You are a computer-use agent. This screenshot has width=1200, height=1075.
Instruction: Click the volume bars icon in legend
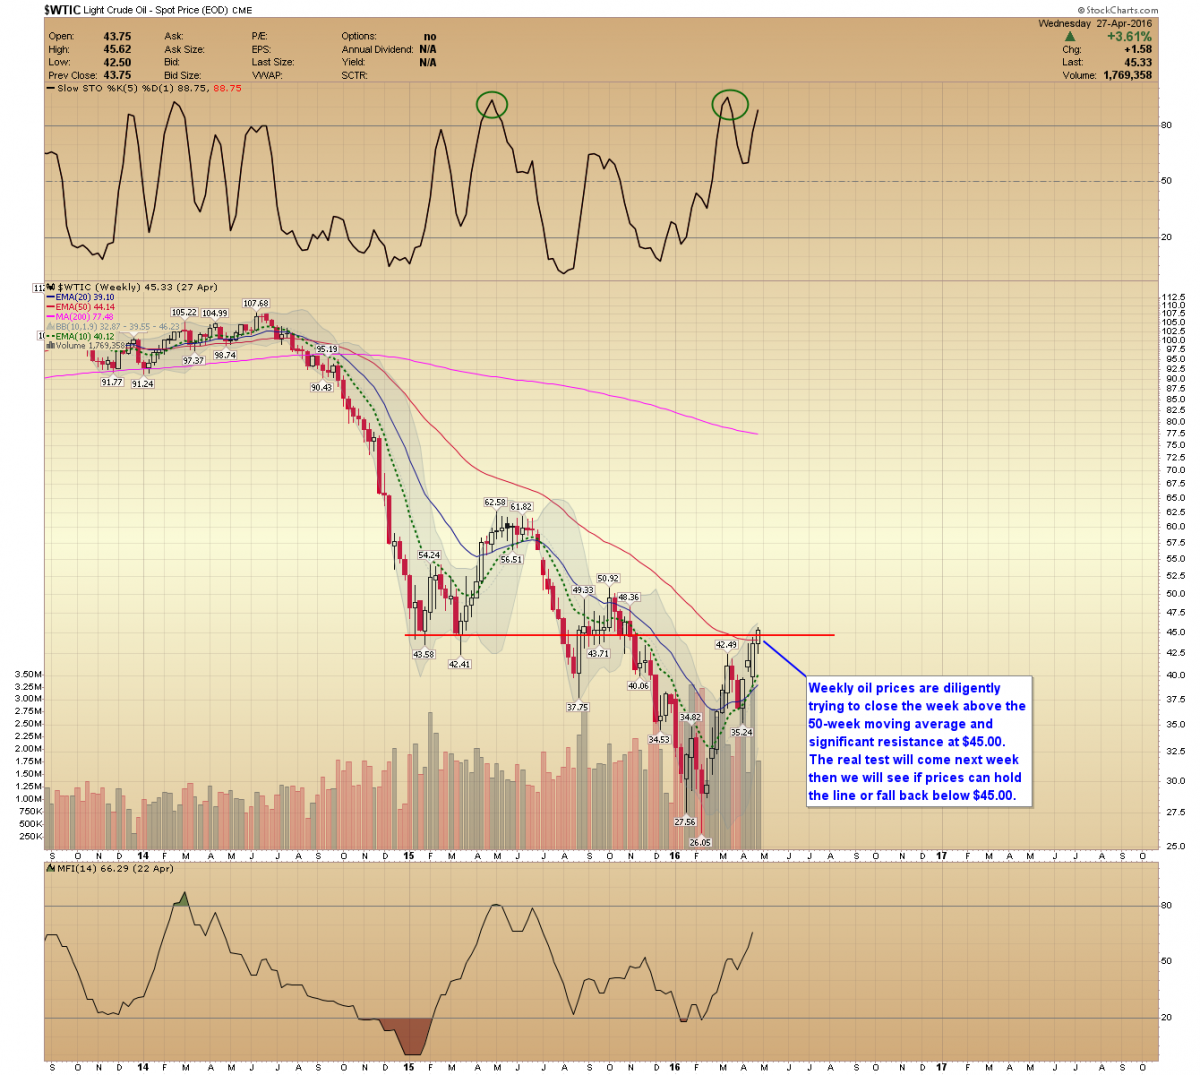click(51, 346)
